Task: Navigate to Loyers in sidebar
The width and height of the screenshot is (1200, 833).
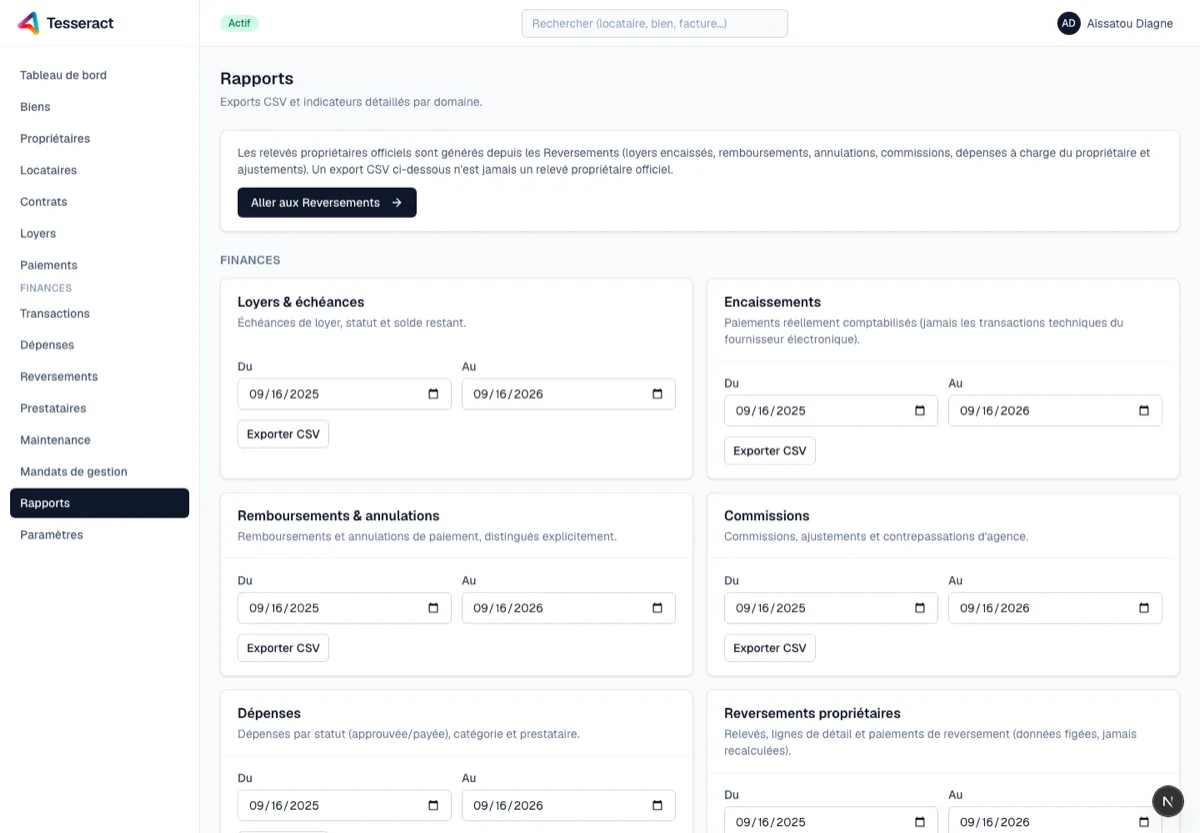Action: 99,234
